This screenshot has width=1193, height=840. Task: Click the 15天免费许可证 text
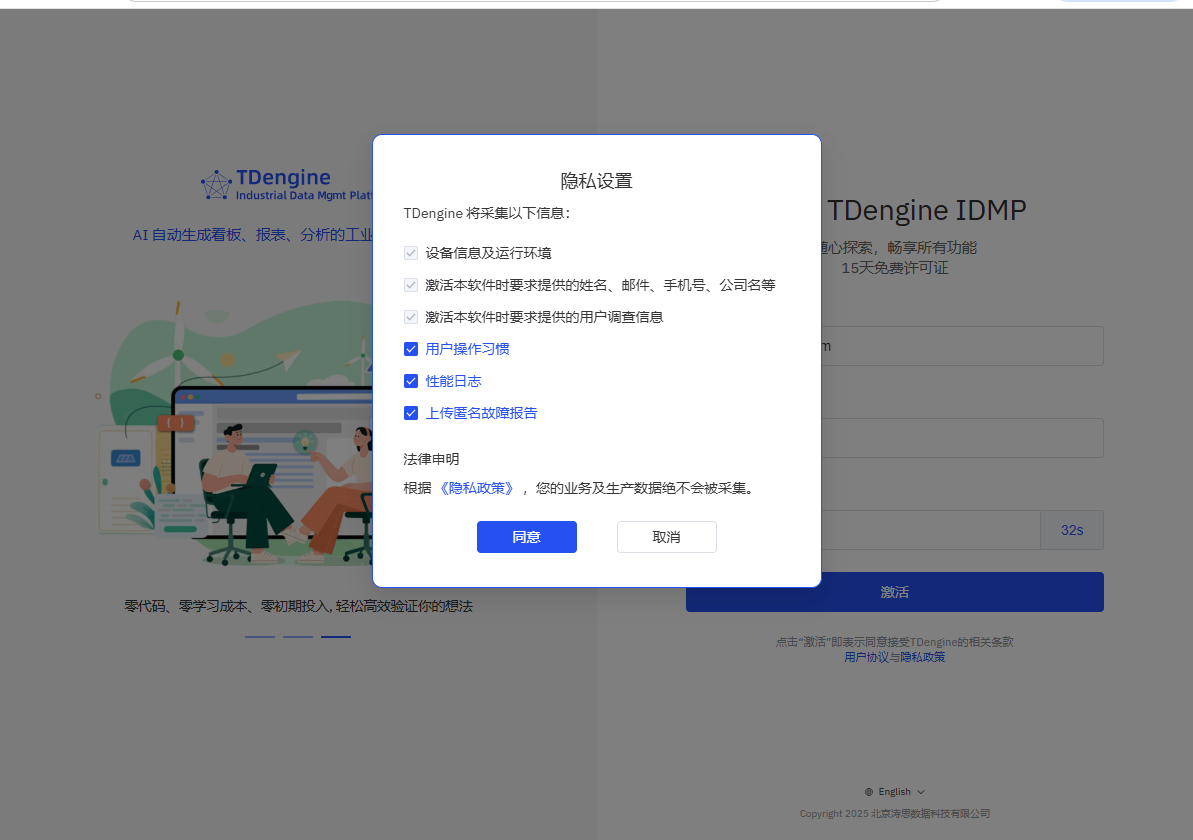tap(895, 268)
